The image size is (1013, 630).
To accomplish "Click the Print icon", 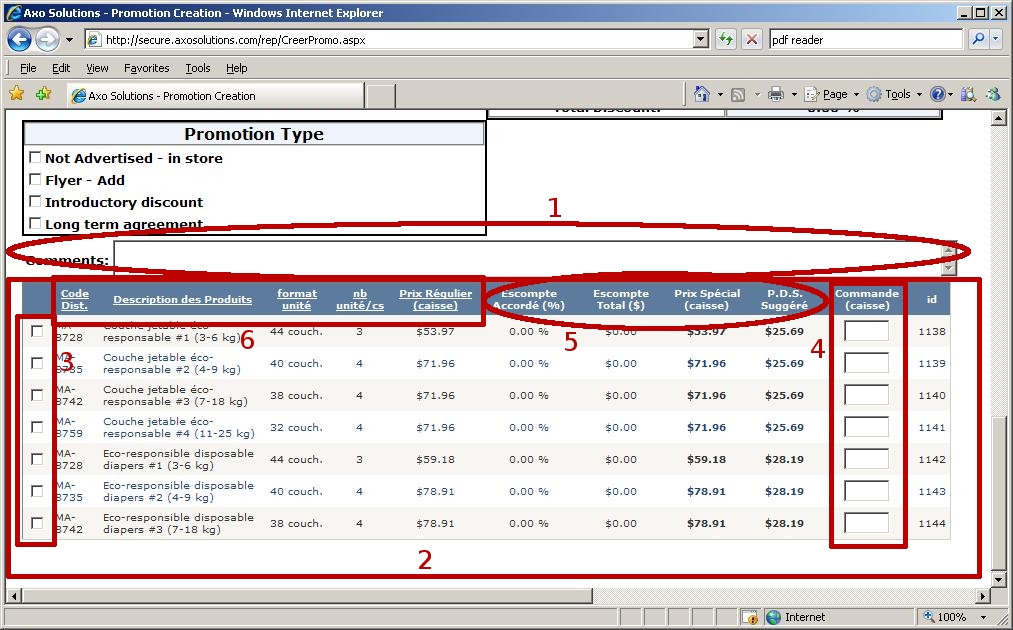I will [x=775, y=94].
